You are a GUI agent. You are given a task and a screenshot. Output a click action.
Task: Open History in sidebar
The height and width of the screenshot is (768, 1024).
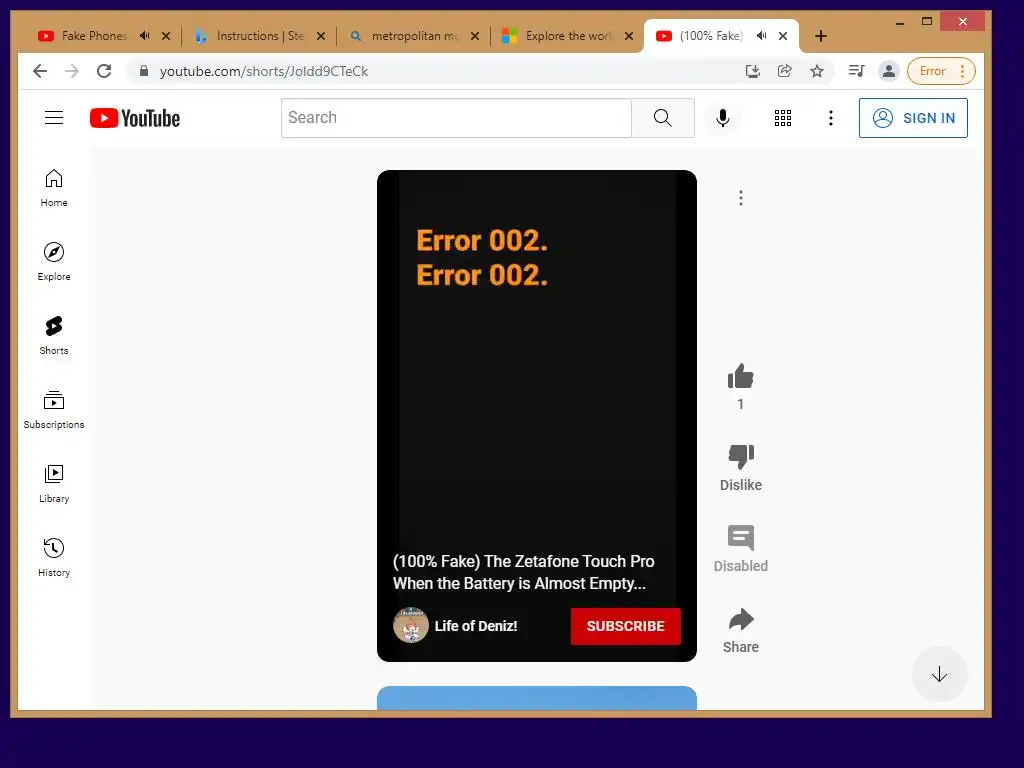[54, 557]
